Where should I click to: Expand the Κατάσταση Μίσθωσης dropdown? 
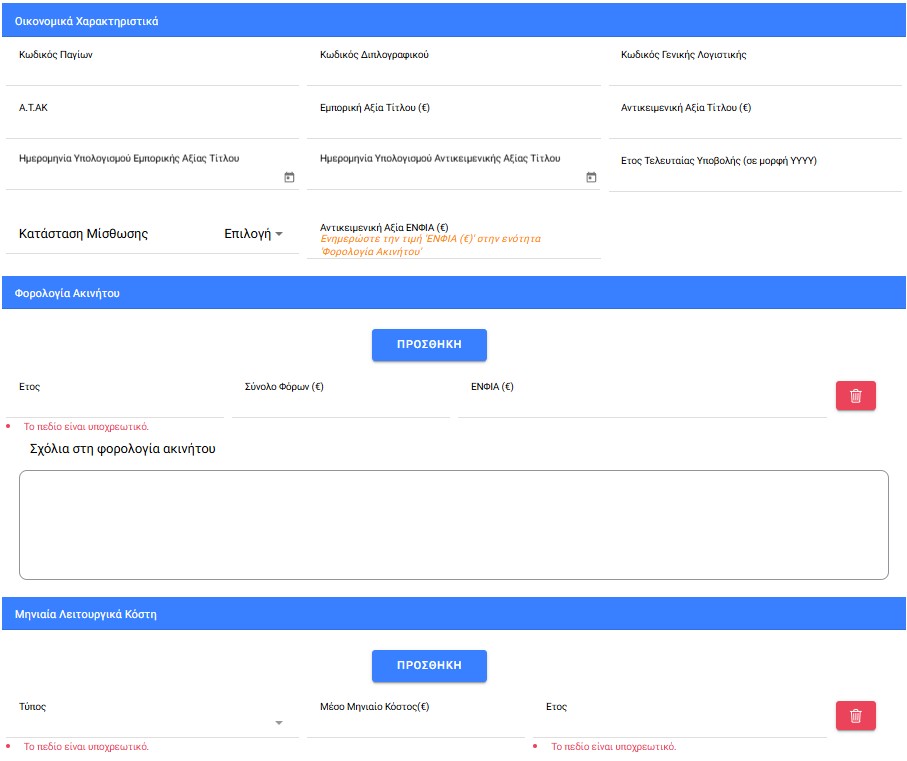[253, 234]
